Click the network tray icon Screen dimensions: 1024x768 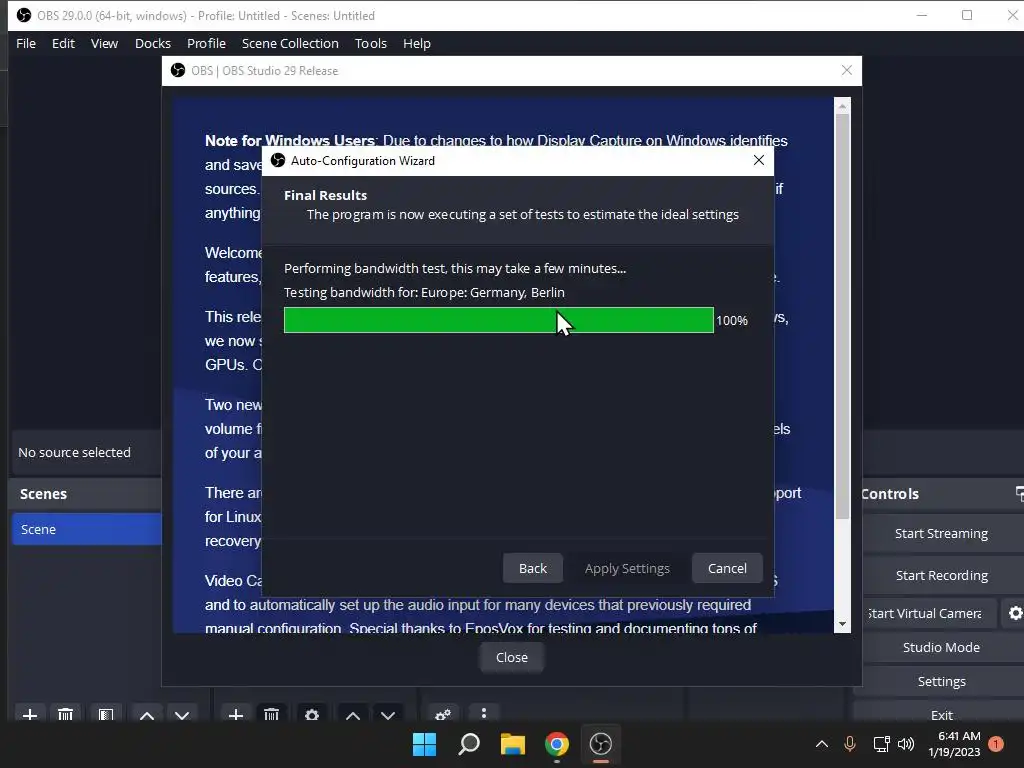[881, 744]
